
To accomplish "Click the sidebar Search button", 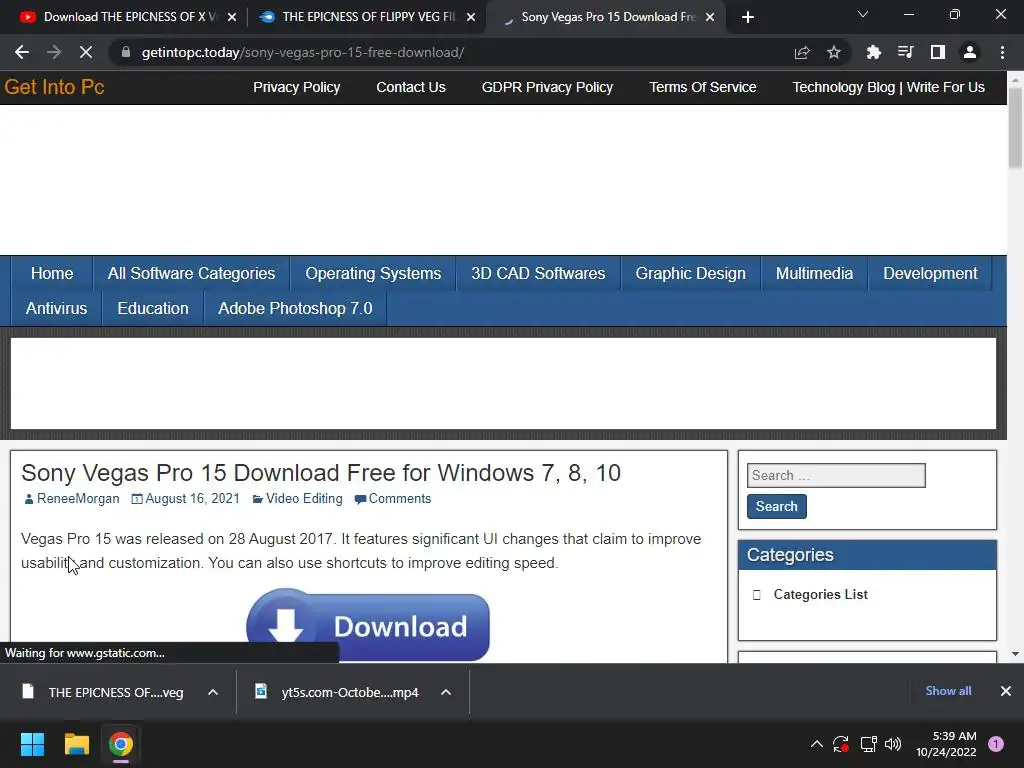I will (x=776, y=506).
